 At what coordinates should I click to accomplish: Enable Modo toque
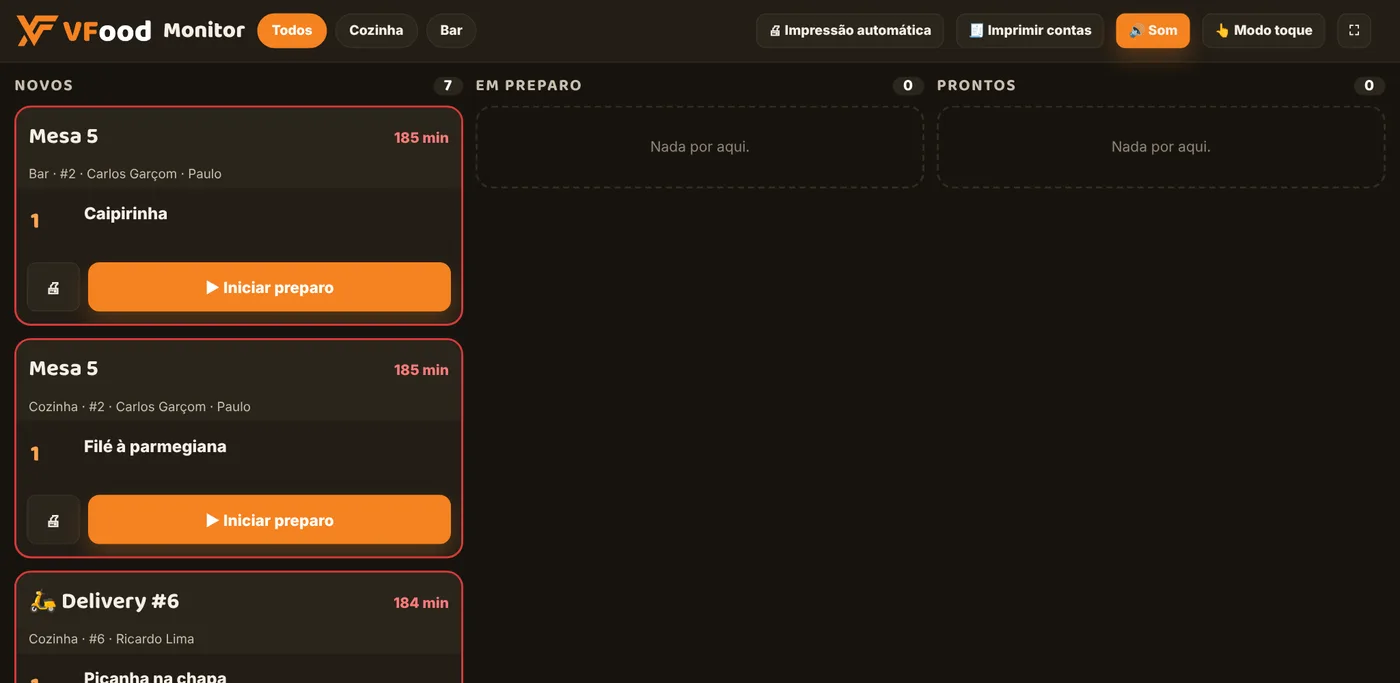coord(1263,30)
